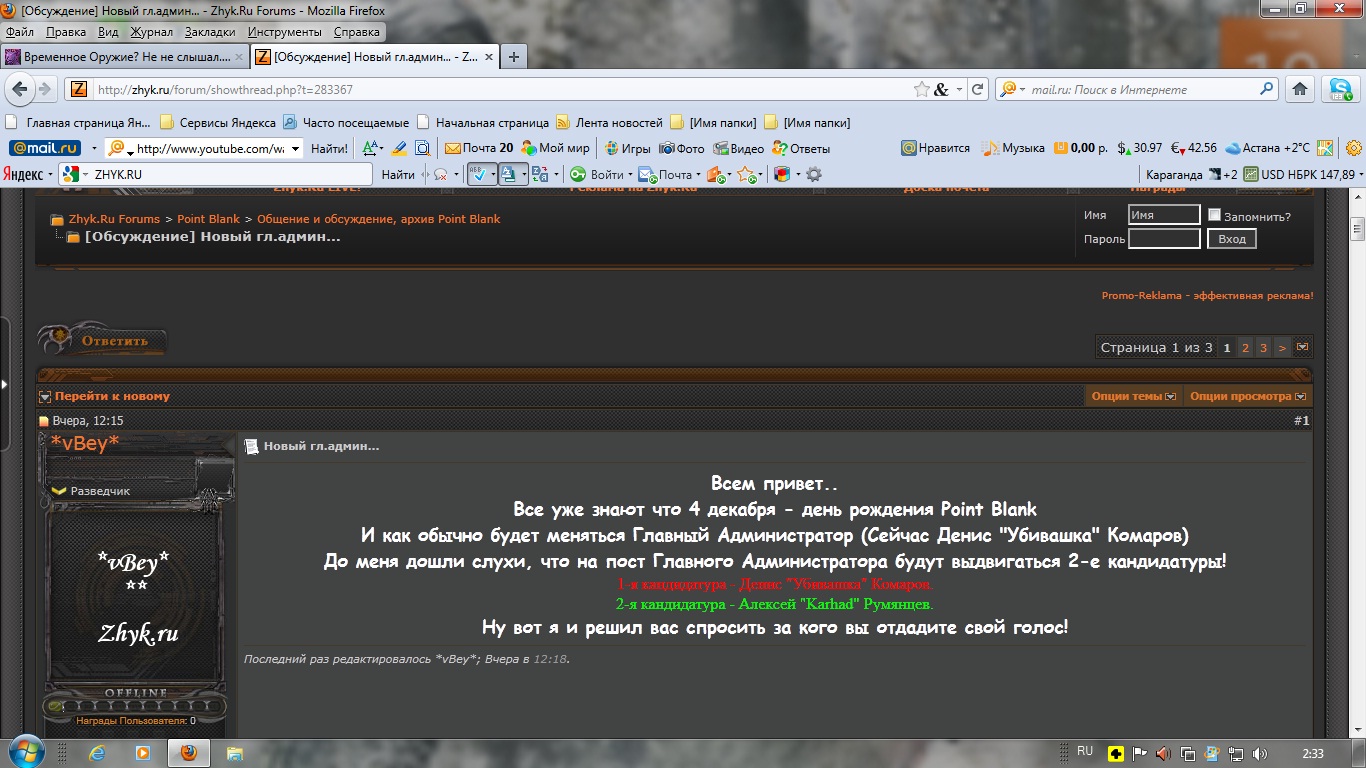
Task: Open the Skype toolbar icon
Action: click(x=1340, y=89)
